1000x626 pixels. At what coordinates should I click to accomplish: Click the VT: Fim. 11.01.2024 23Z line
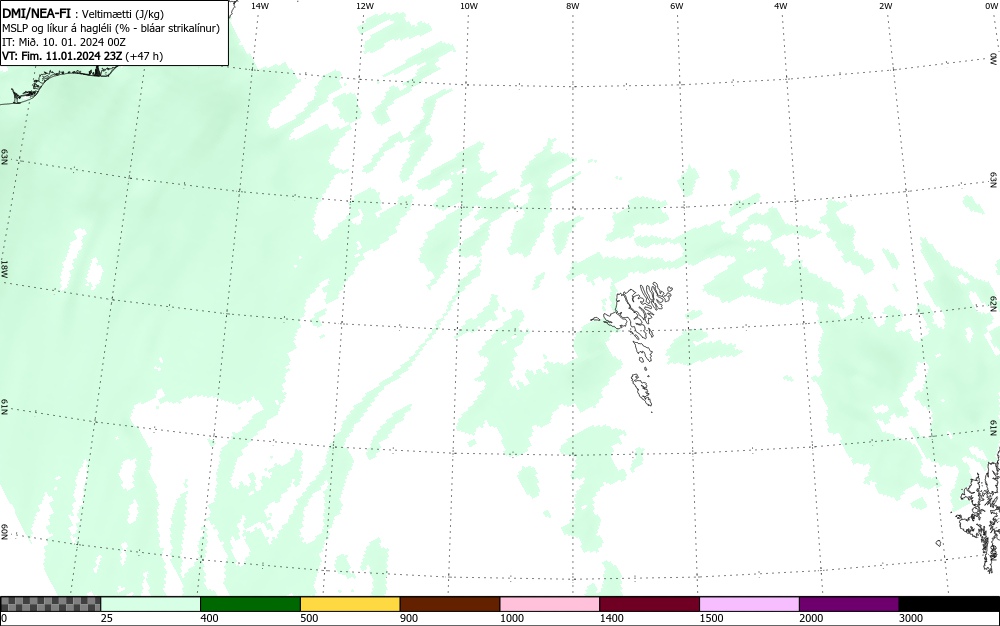coord(82,56)
